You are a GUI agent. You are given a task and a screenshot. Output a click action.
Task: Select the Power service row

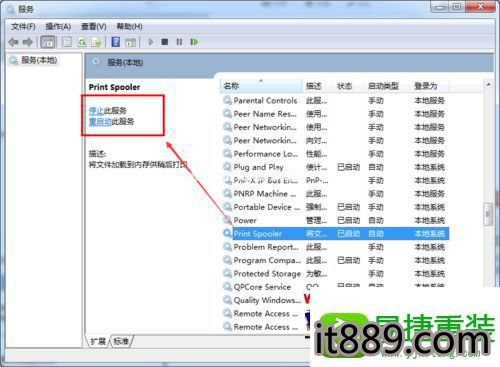335,220
